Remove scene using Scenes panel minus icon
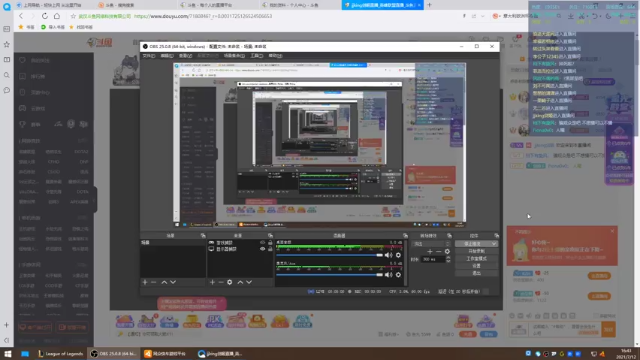This screenshot has width=640, height=360. coord(153,282)
